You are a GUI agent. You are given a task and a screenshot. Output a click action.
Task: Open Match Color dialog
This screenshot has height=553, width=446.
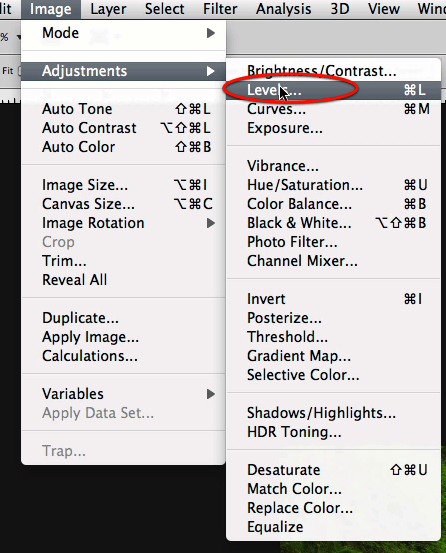coord(333,489)
